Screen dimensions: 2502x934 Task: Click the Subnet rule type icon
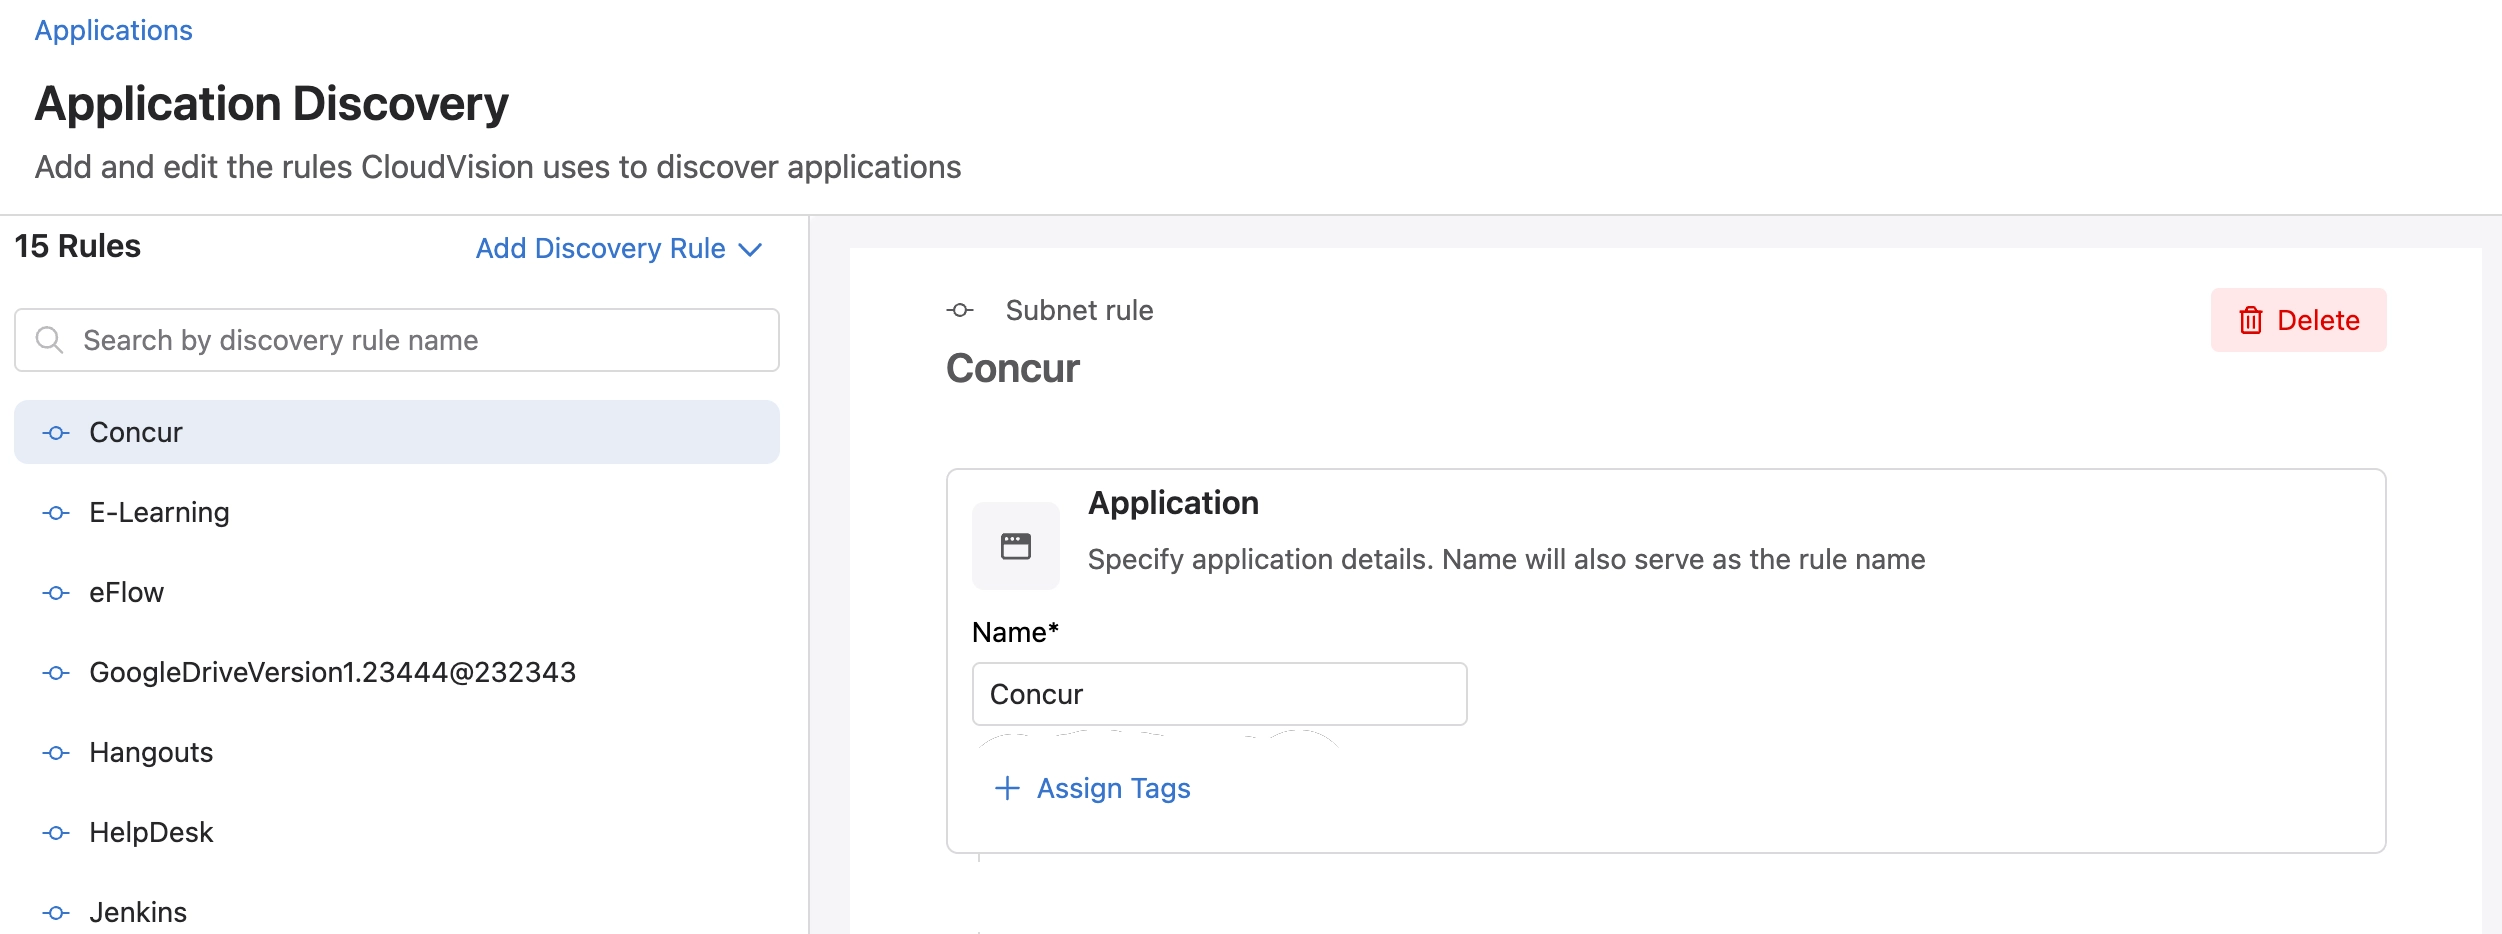coord(960,310)
